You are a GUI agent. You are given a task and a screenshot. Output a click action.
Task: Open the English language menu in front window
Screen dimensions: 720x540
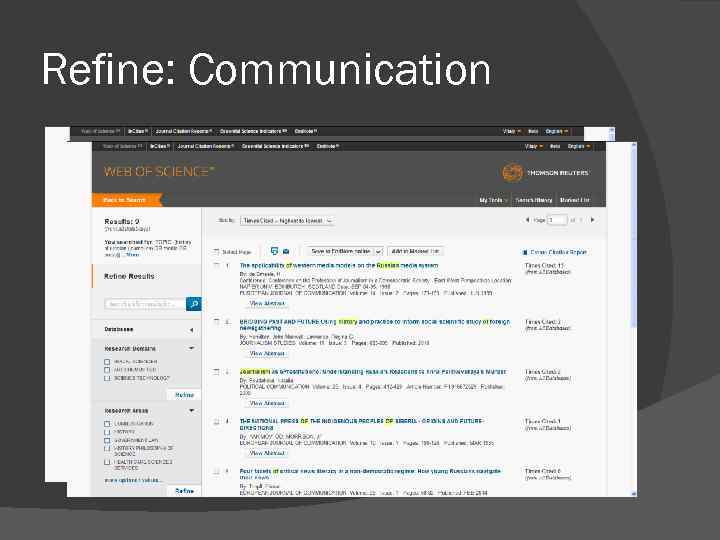coord(579,146)
